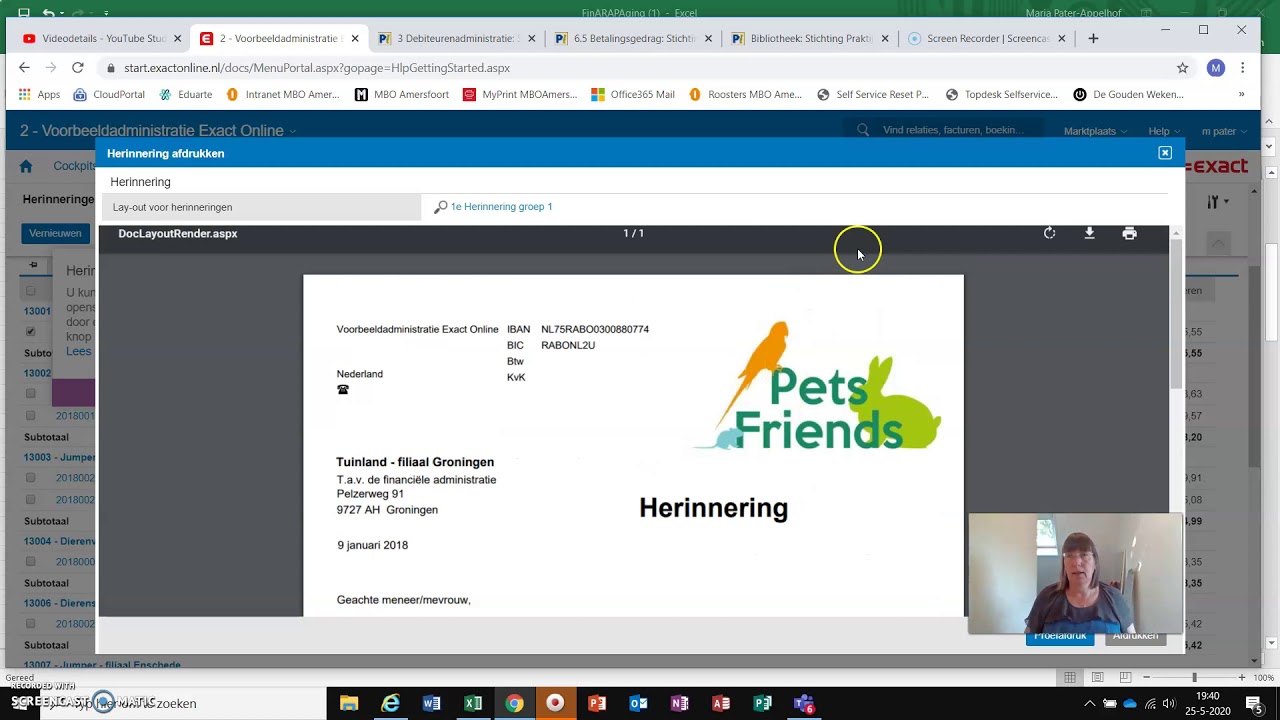
Task: Open the Cockpits menu item
Action: (74, 166)
